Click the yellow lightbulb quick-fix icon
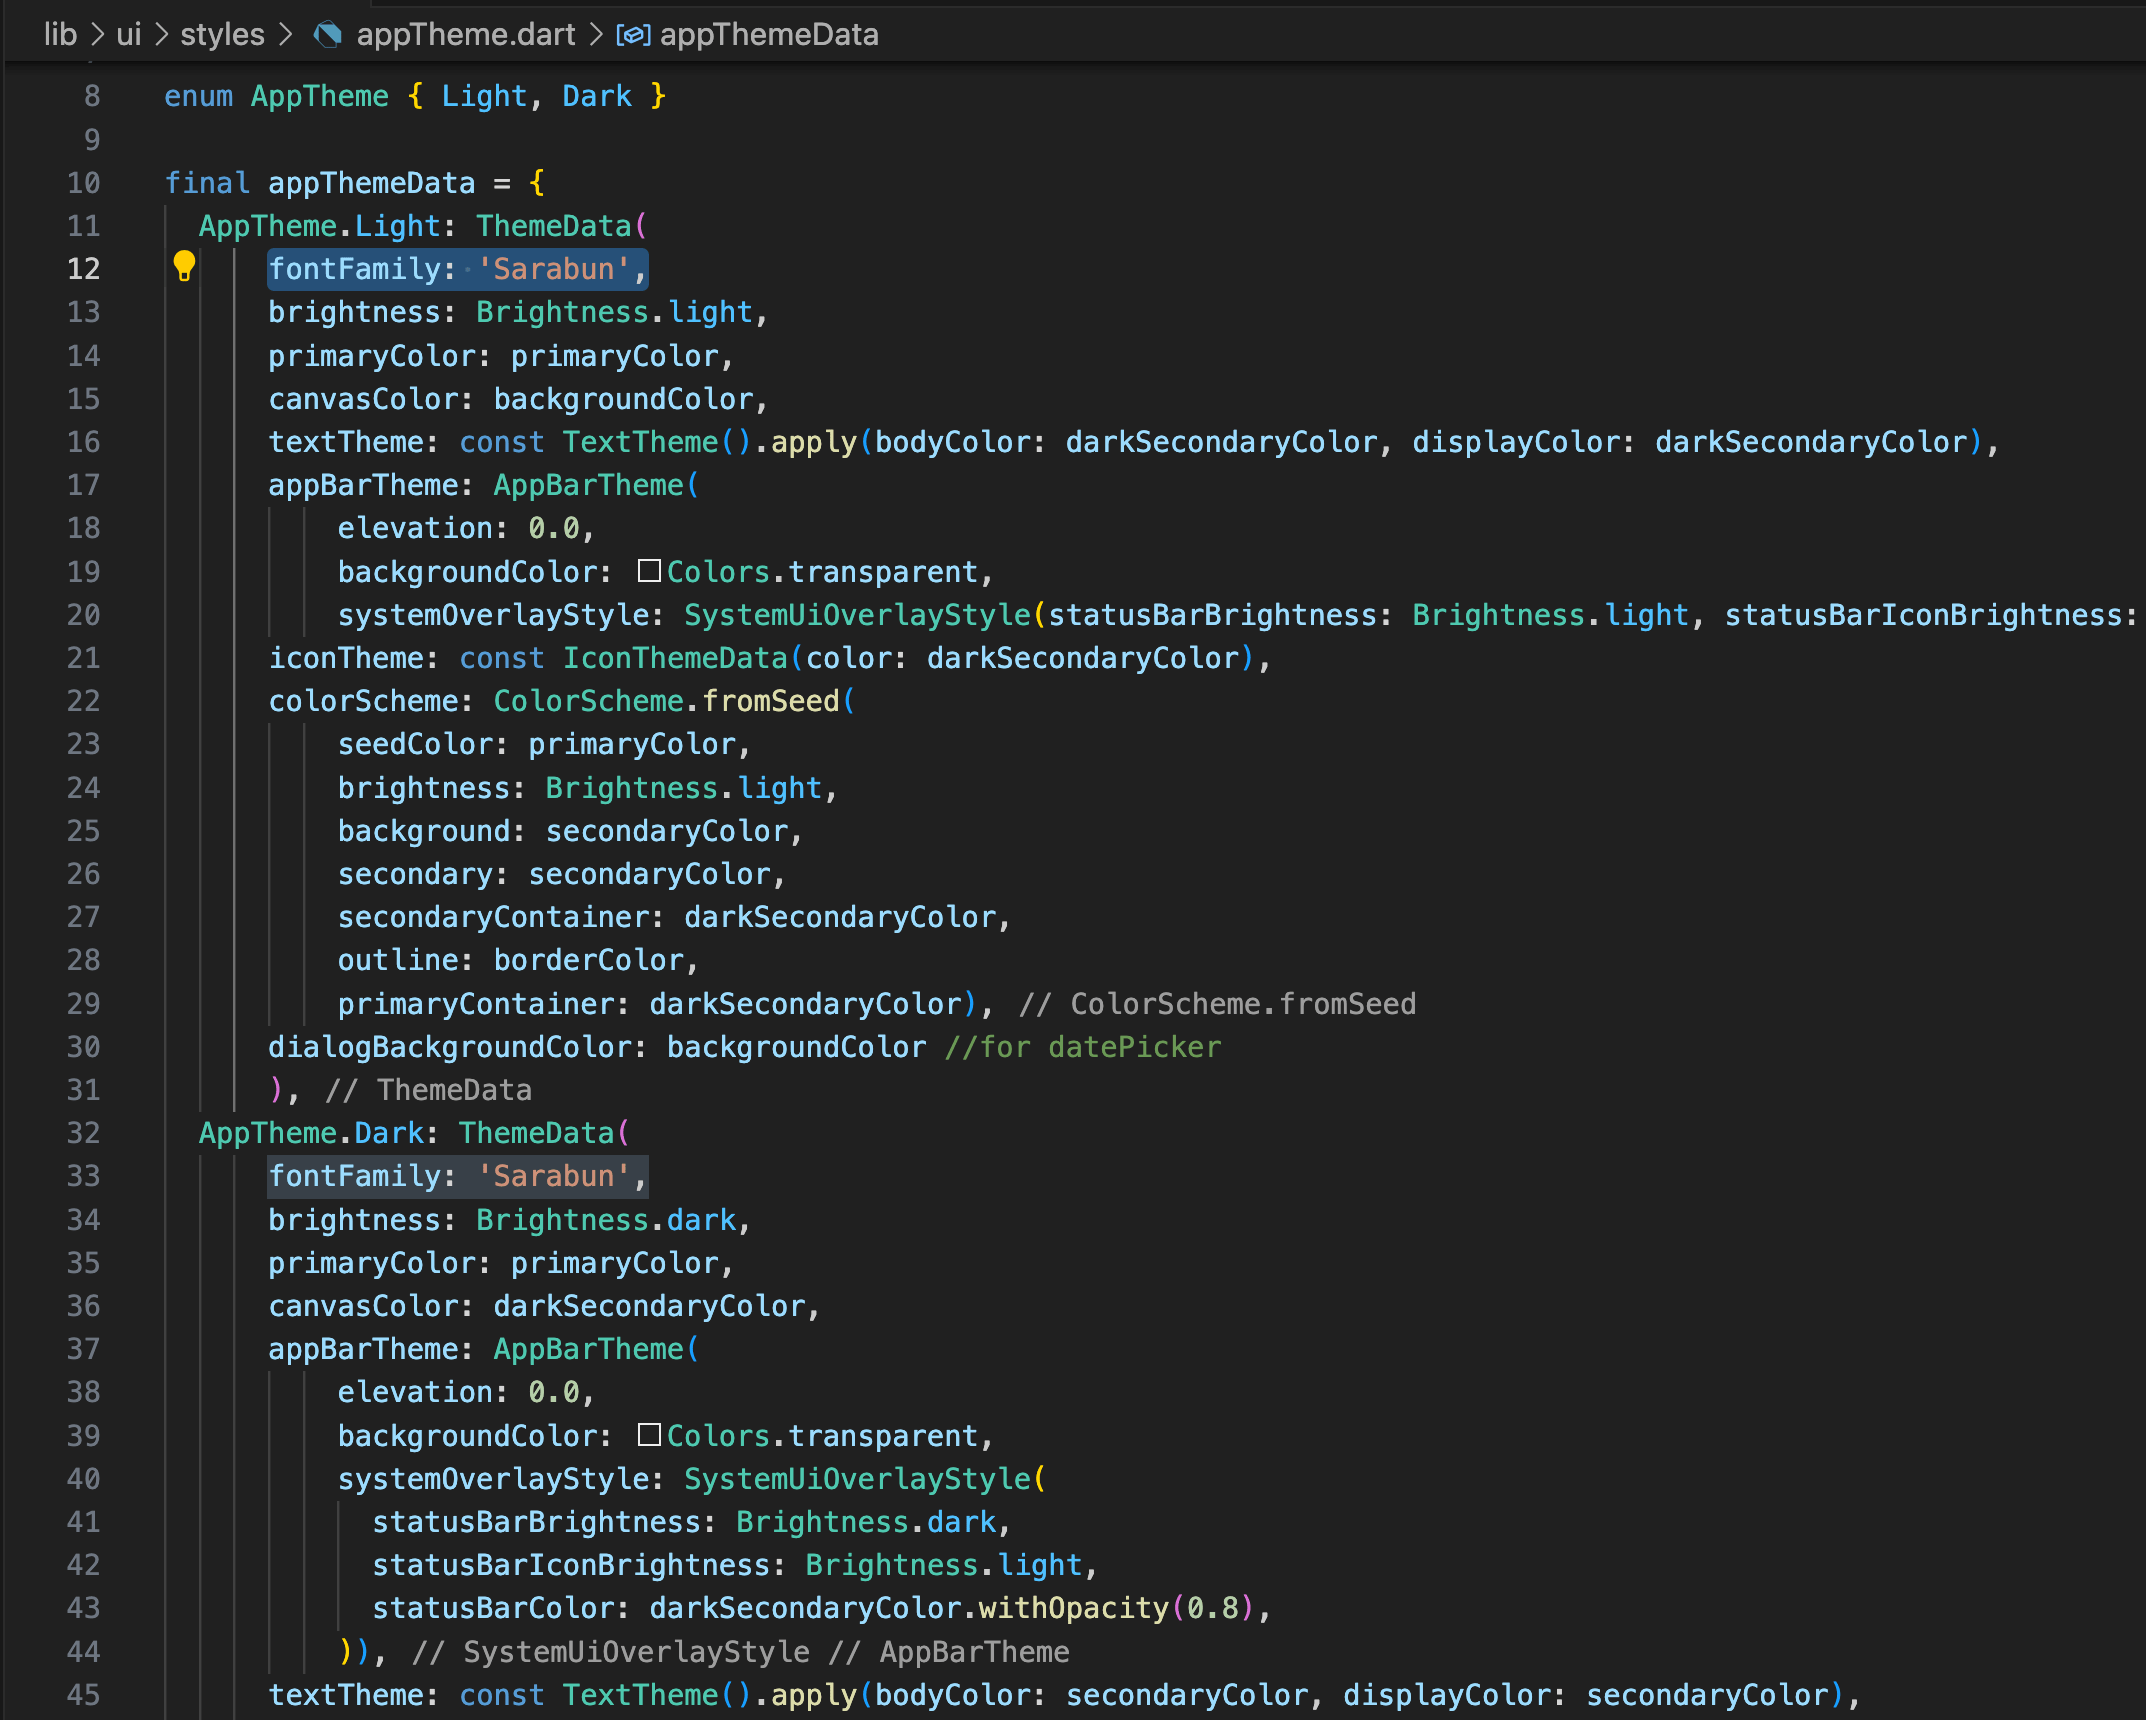2146x1720 pixels. pyautogui.click(x=184, y=266)
